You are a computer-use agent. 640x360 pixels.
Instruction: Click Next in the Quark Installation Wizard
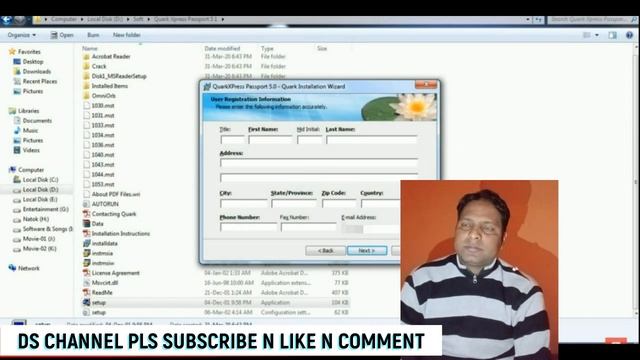point(367,251)
